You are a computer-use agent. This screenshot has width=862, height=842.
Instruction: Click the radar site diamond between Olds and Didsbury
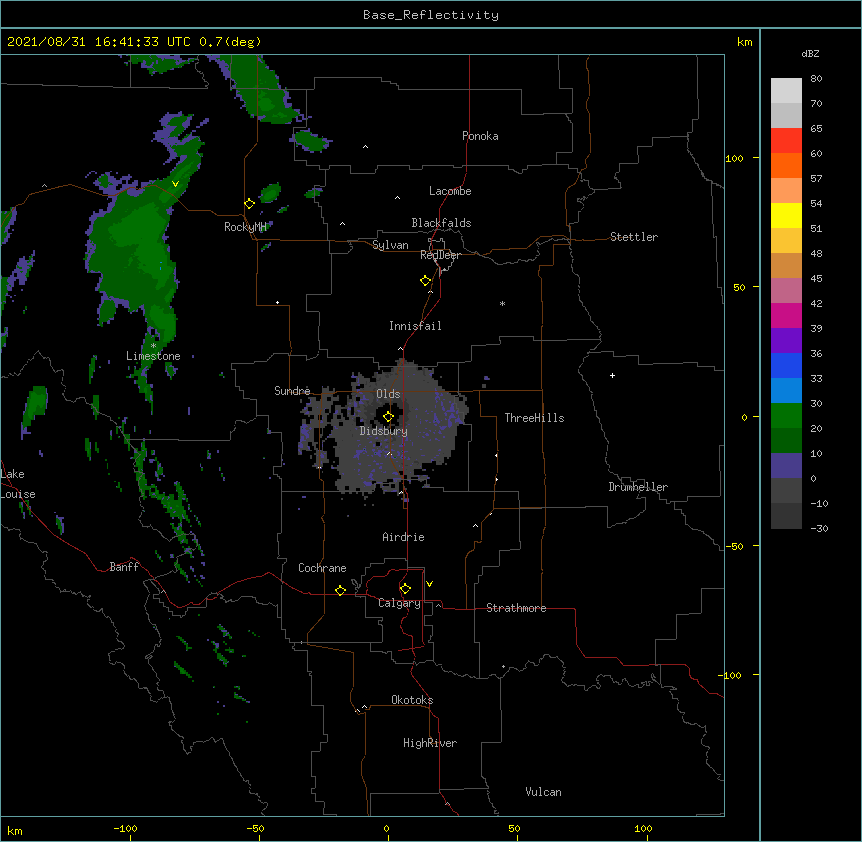(388, 417)
